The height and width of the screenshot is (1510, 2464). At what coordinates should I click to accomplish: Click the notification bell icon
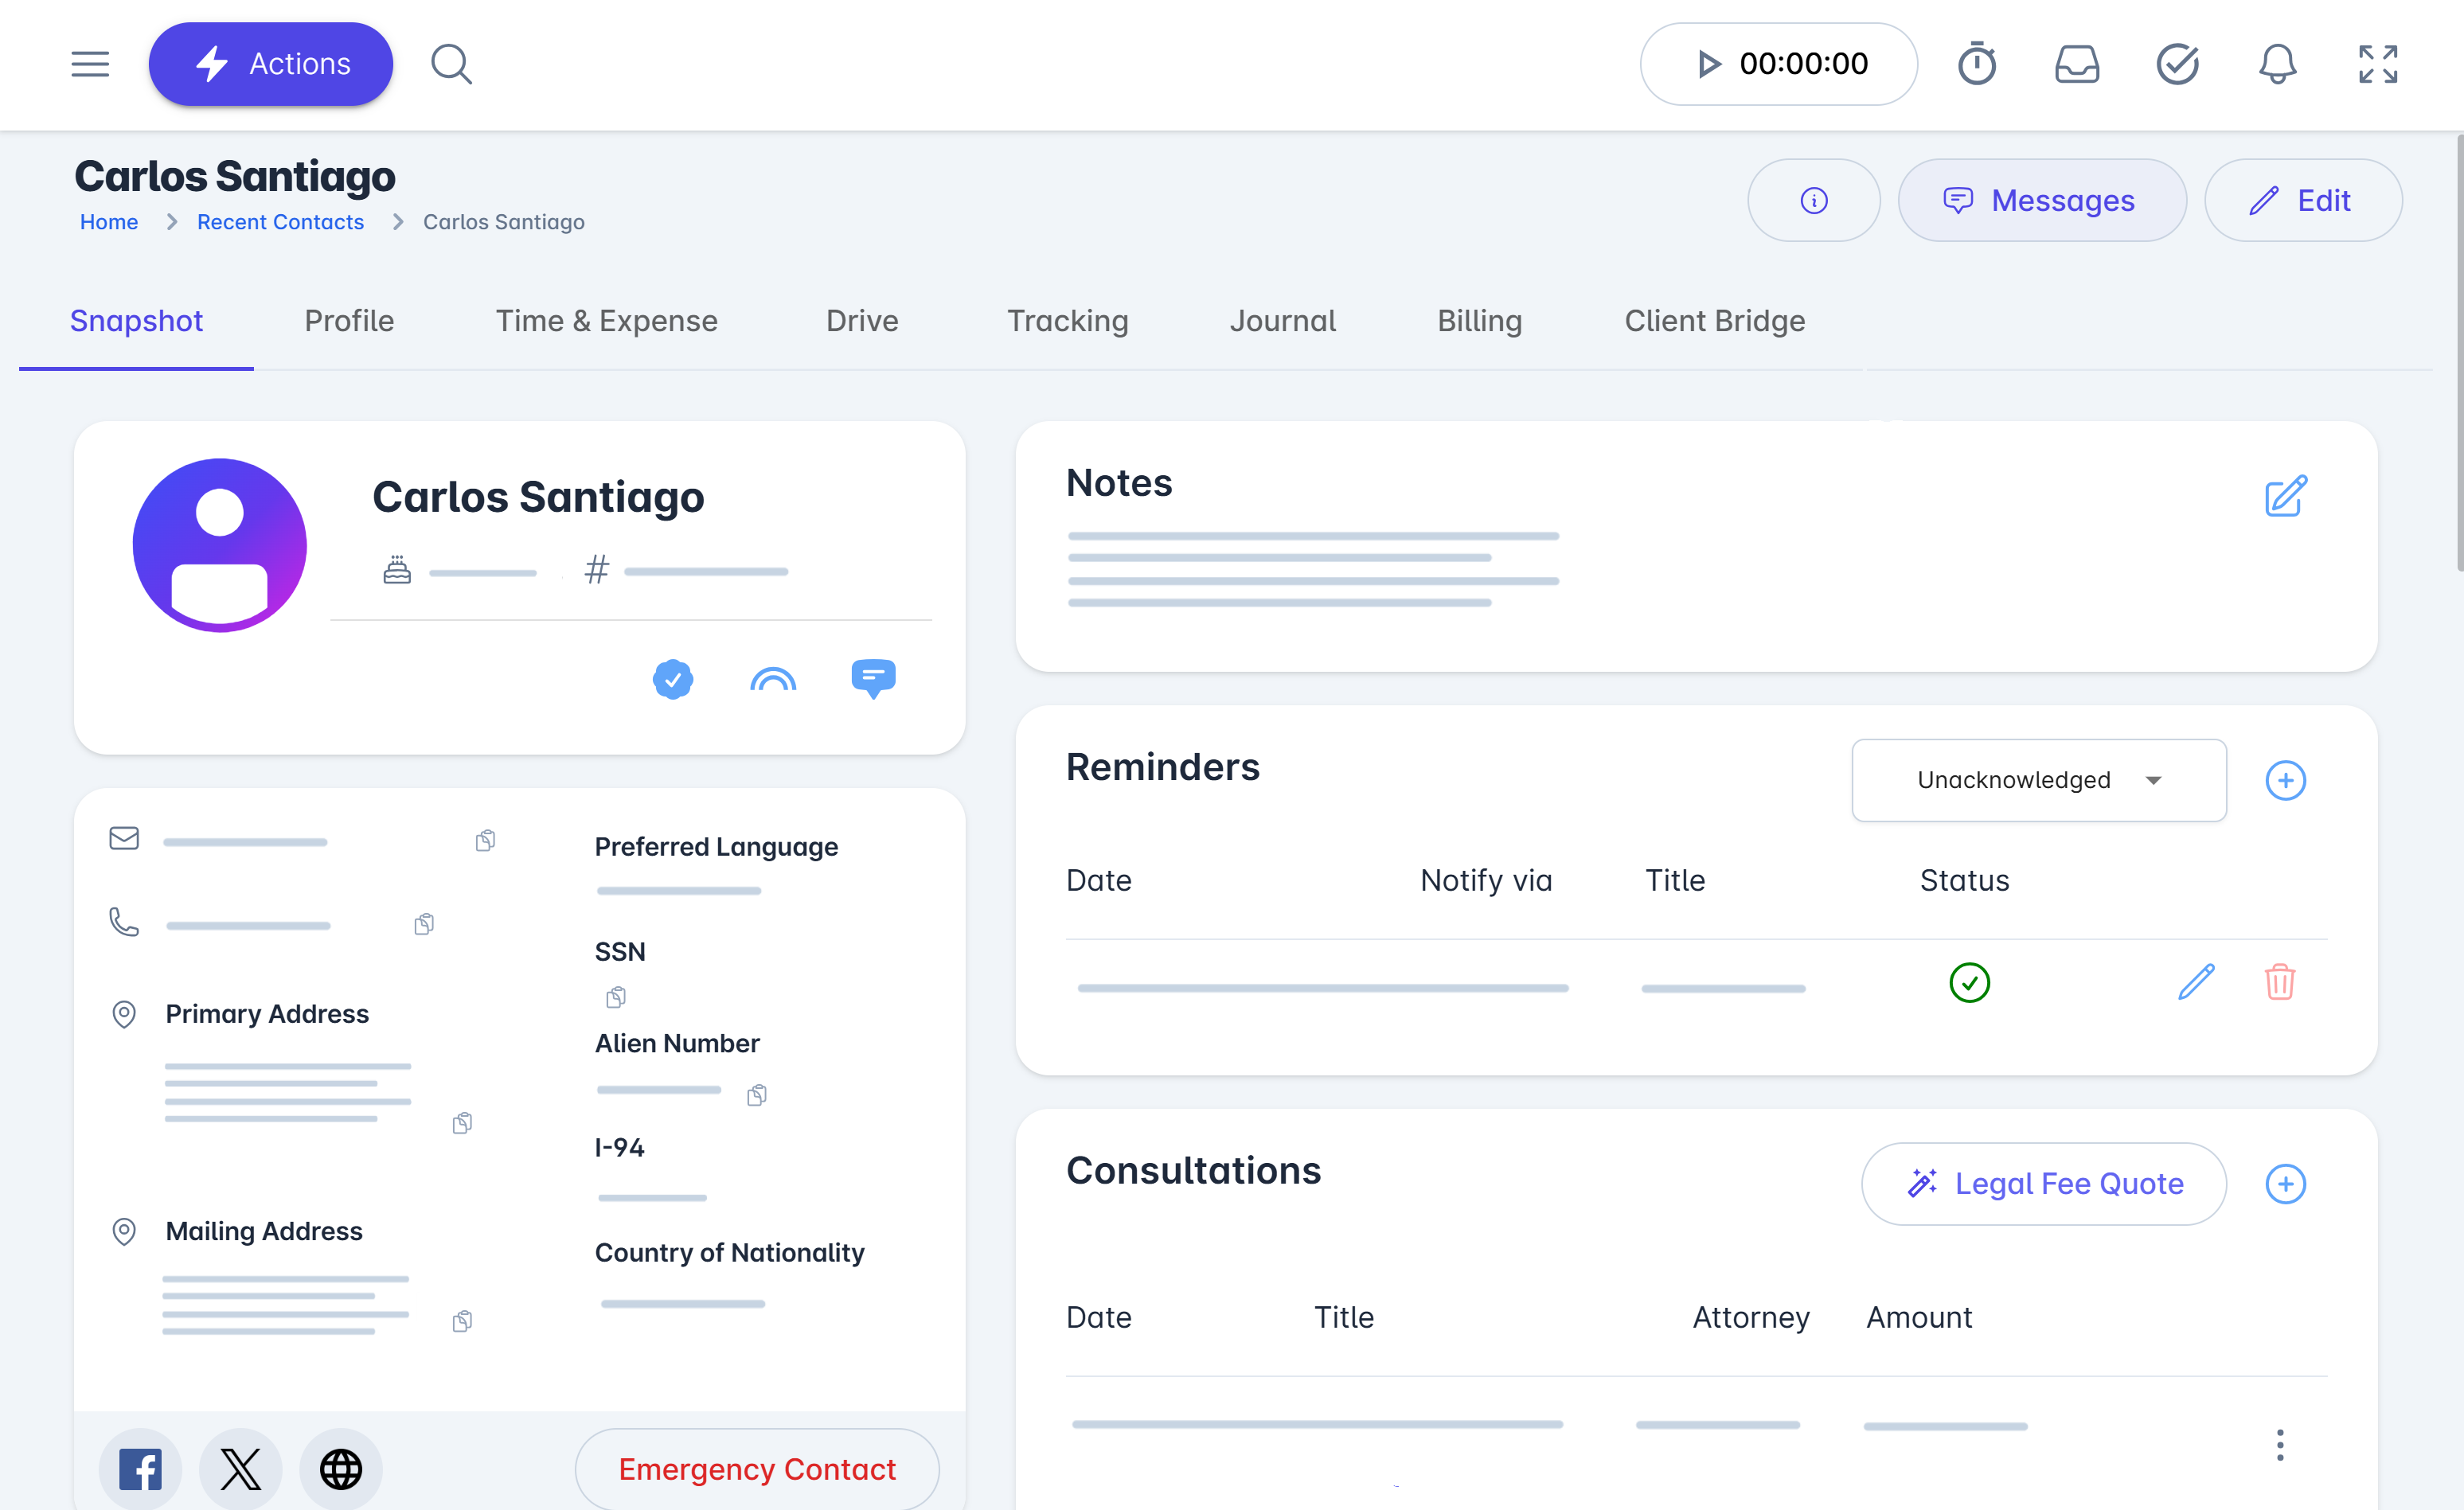coord(2277,64)
